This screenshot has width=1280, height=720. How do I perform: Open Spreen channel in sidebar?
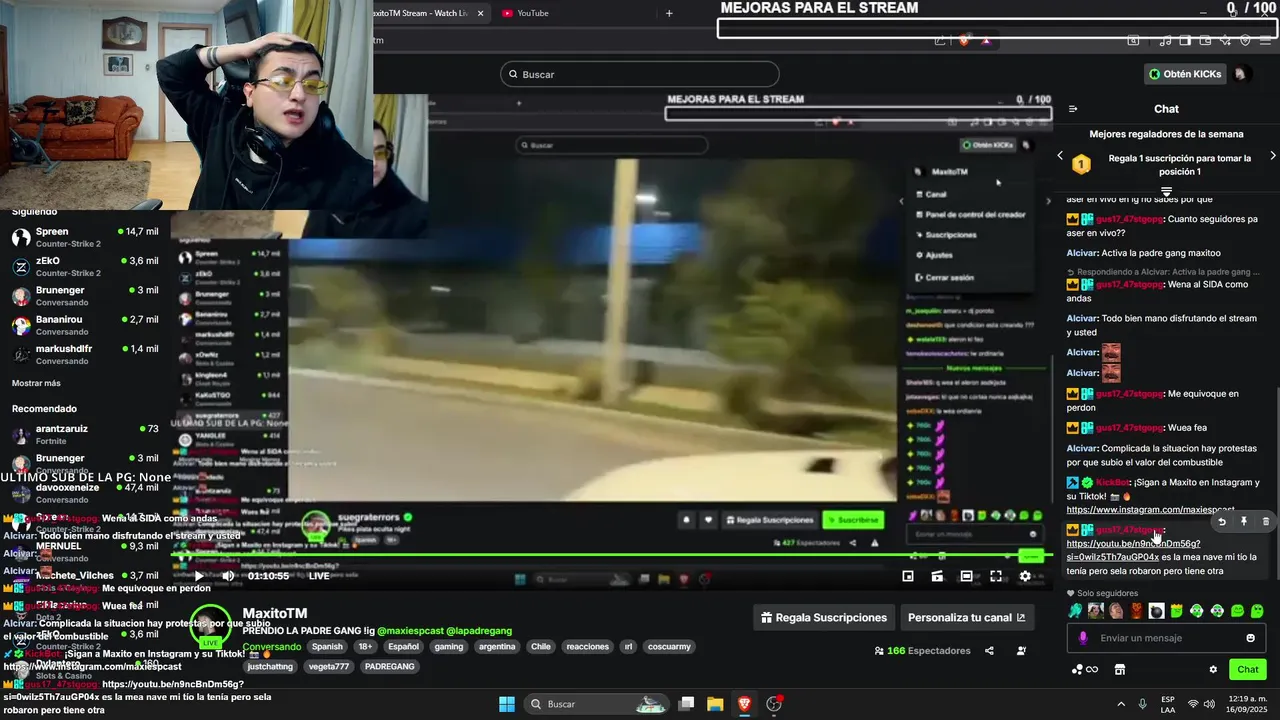(85, 237)
